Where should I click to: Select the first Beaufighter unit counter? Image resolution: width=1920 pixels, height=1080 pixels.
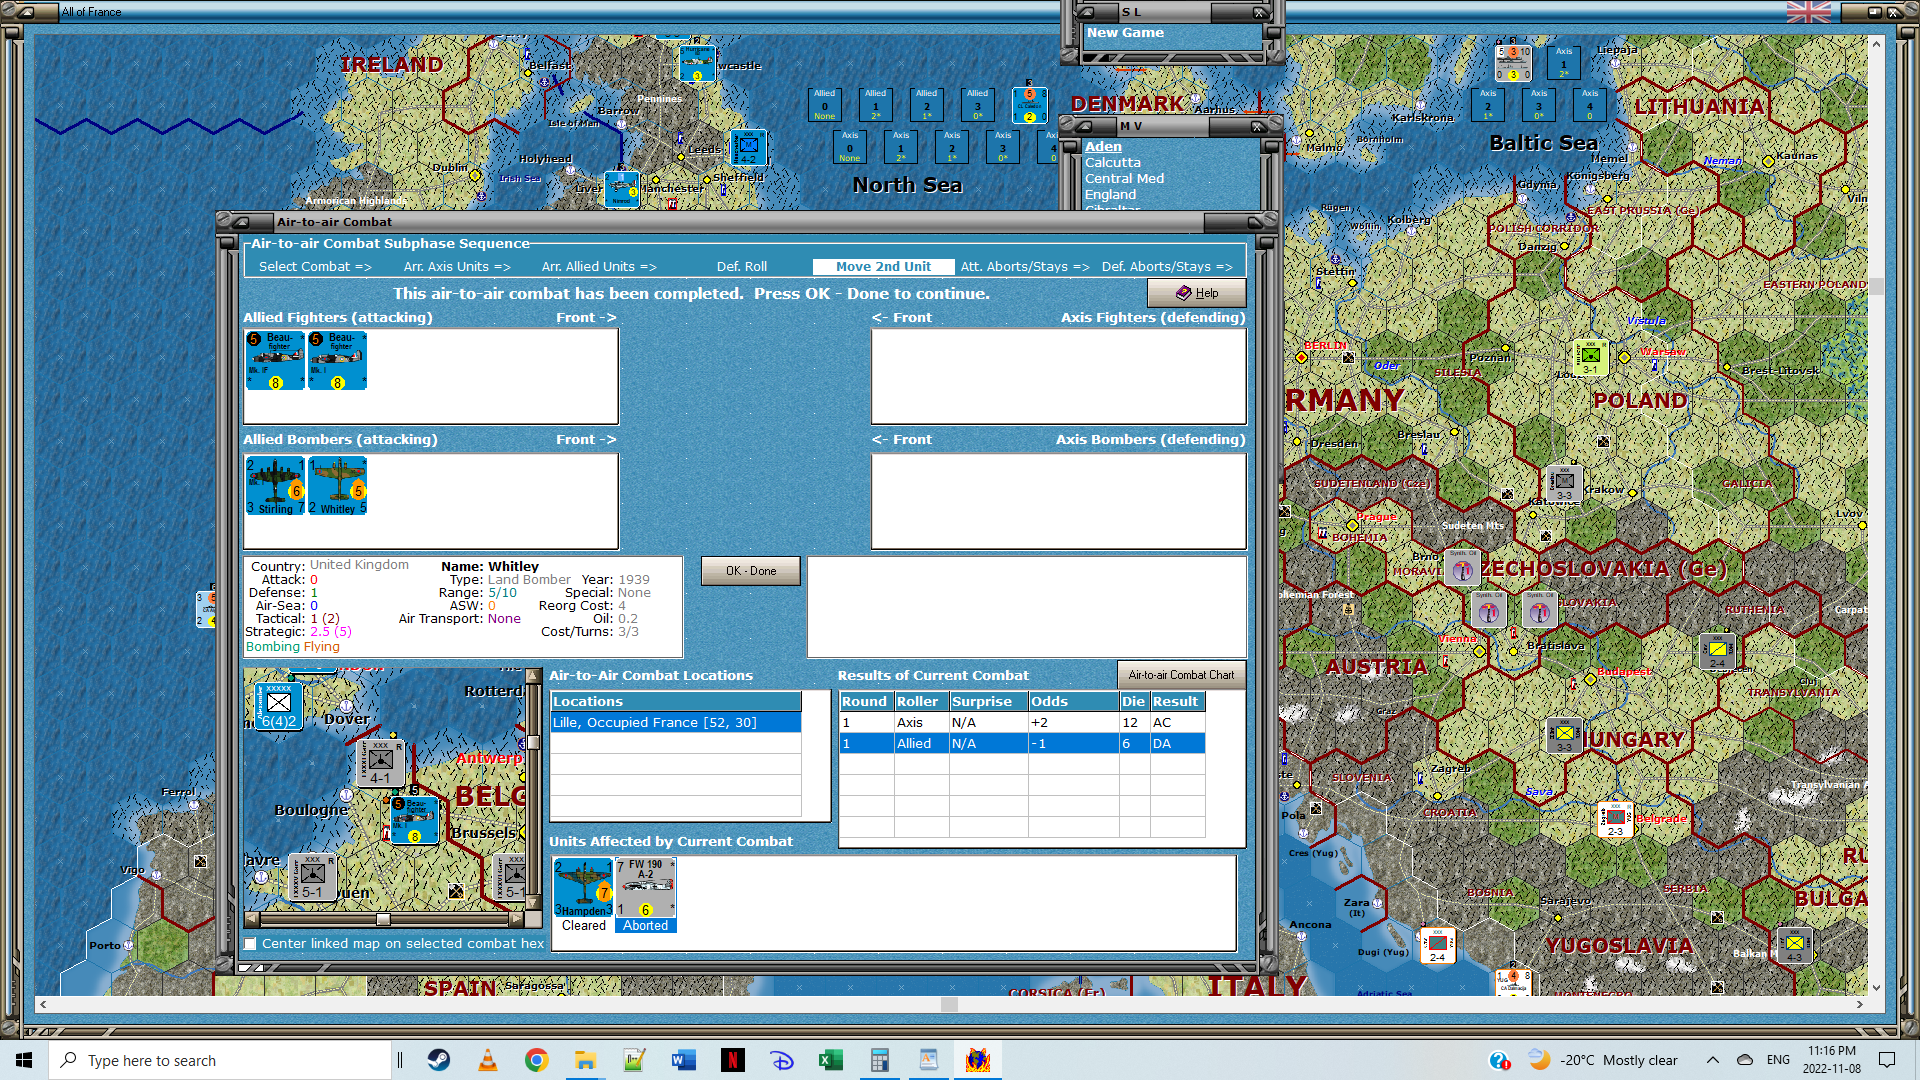tap(275, 360)
